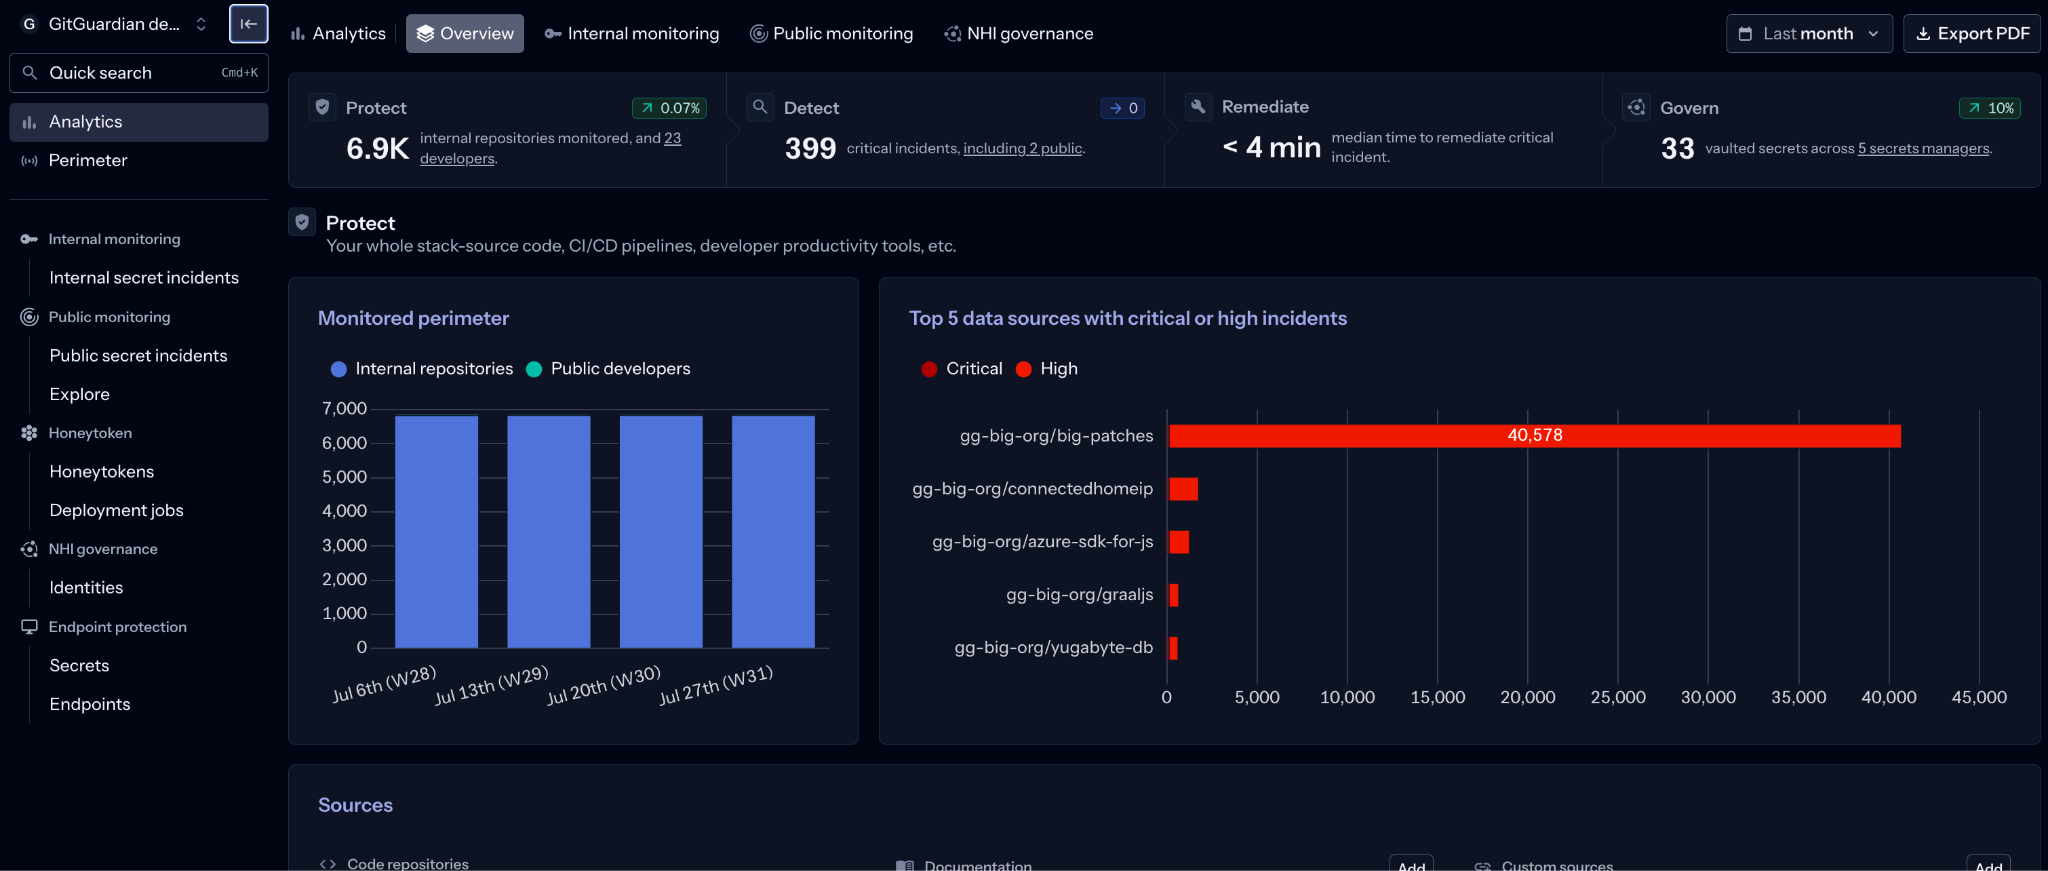Open Secrets under Endpoint protection
The height and width of the screenshot is (871, 2048).
(79, 666)
